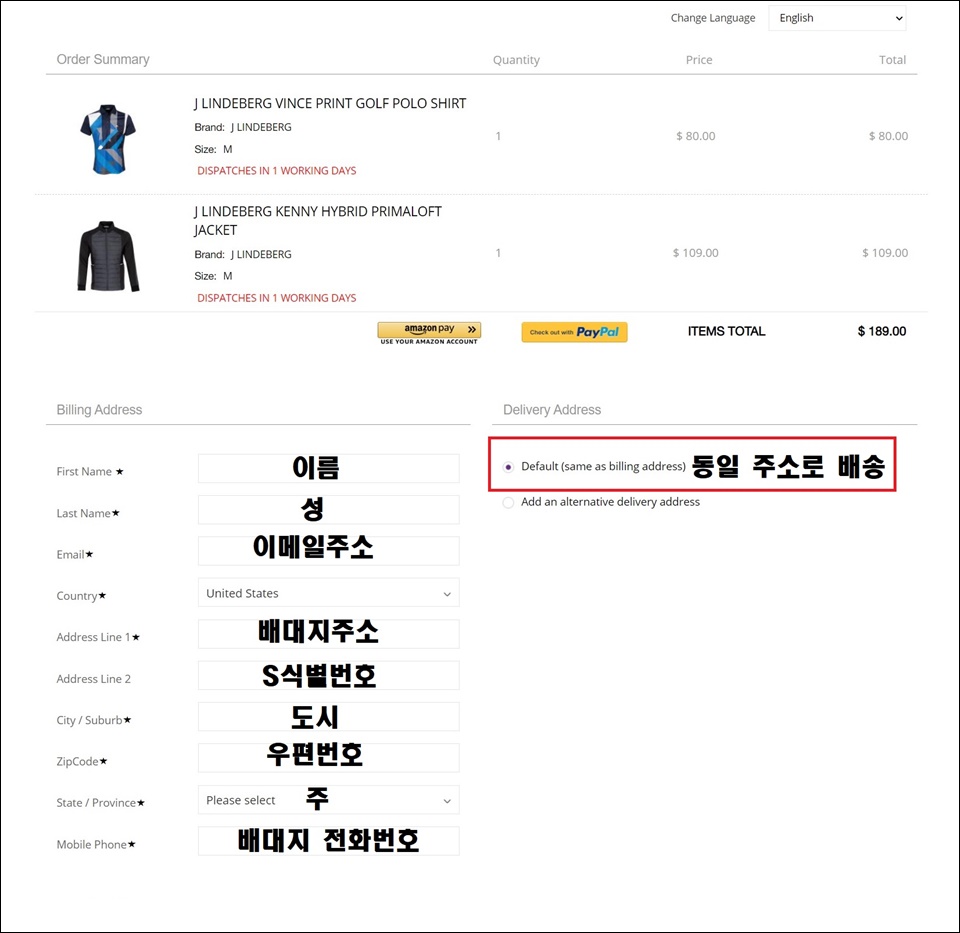The height and width of the screenshot is (933, 960).
Task: Focus the Mobile Phone input field
Action: (x=329, y=841)
